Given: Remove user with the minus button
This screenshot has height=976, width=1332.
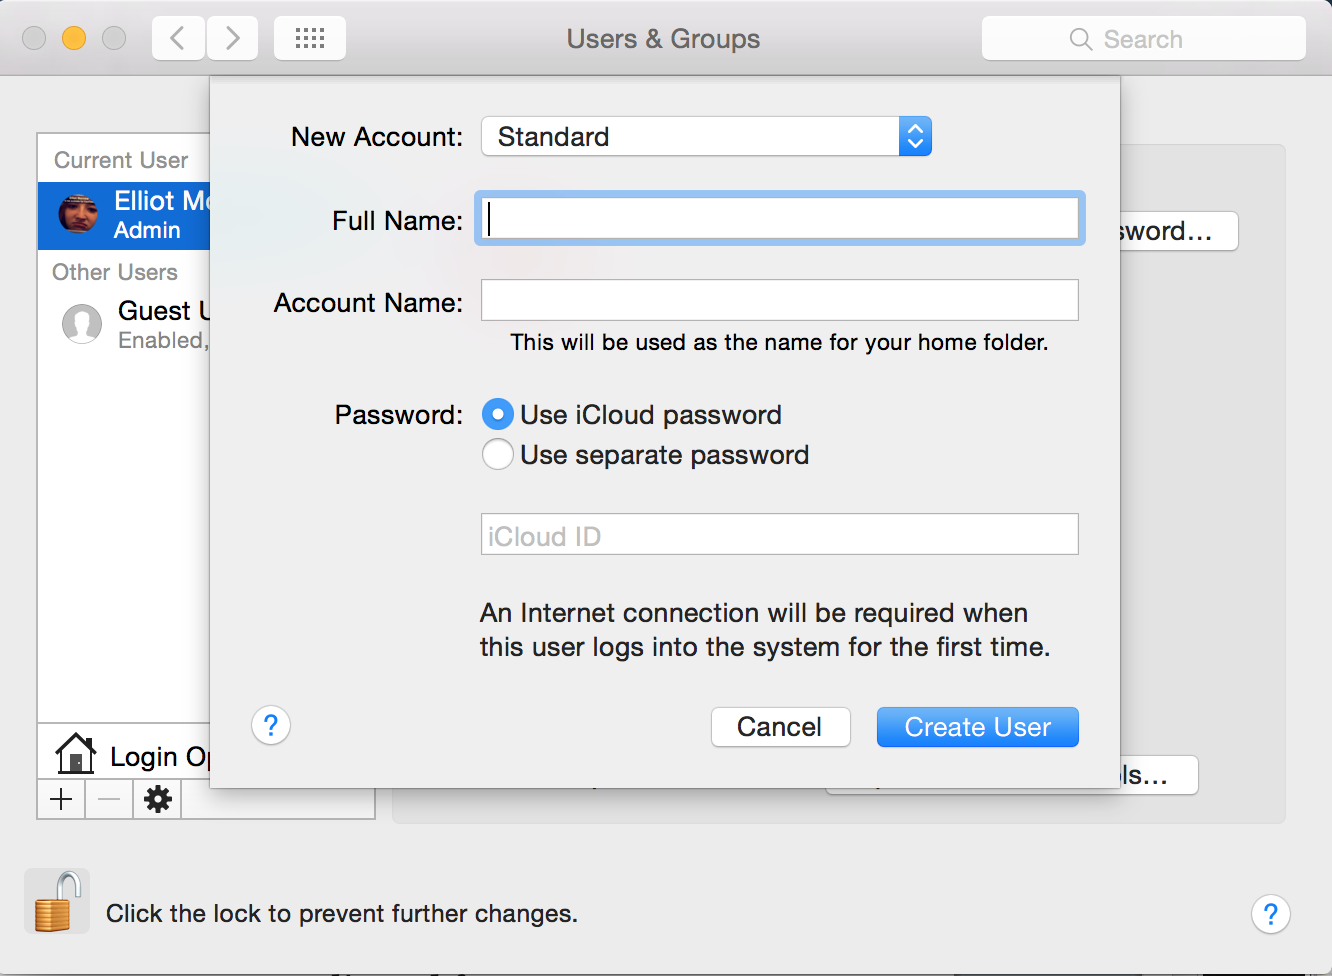Looking at the screenshot, I should (x=109, y=799).
